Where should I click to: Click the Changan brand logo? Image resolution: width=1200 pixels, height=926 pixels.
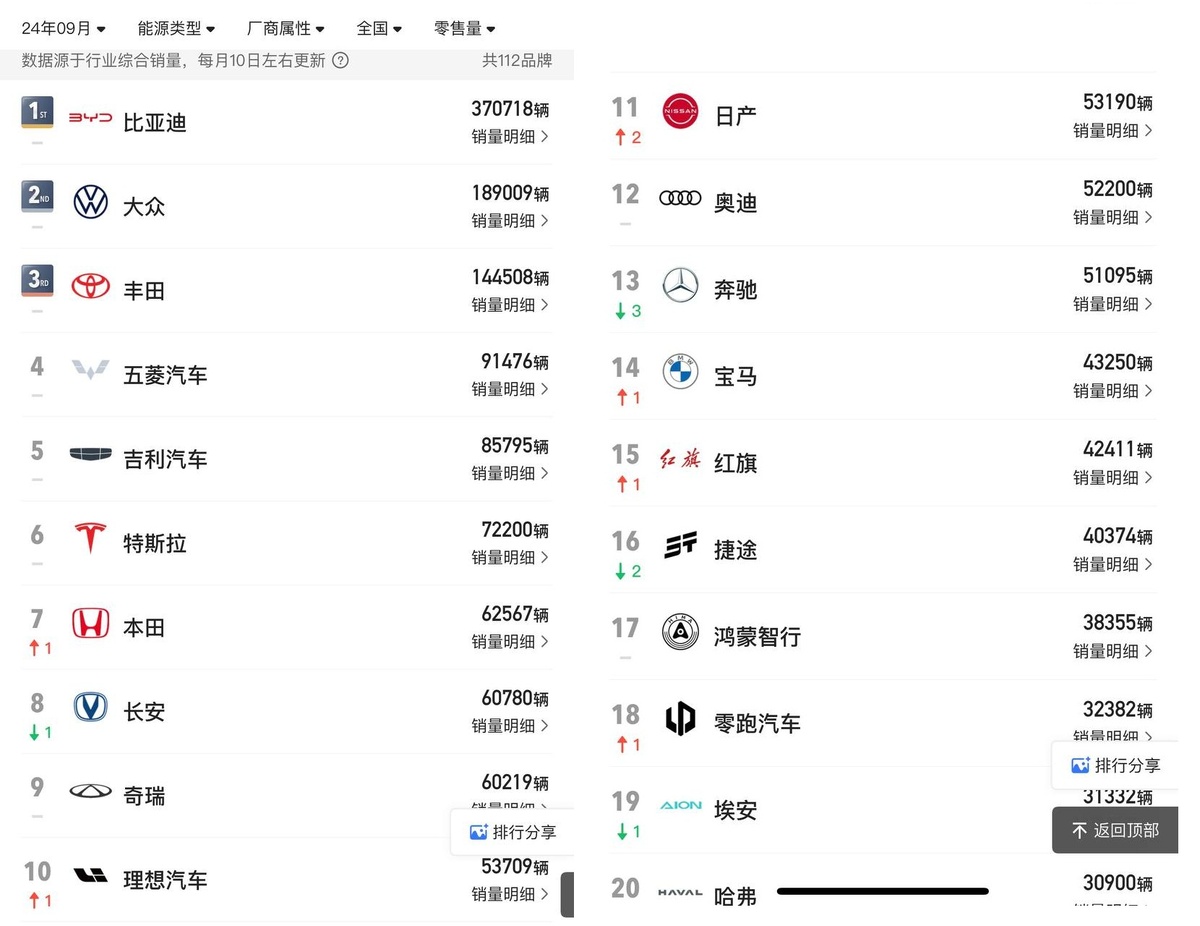(x=90, y=707)
